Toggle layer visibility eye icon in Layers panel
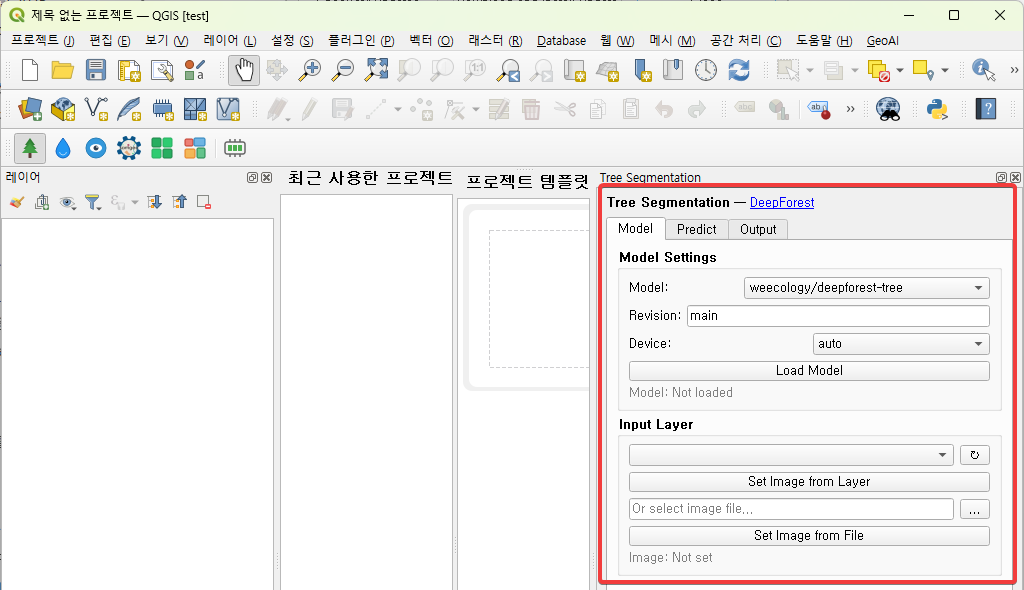Image resolution: width=1024 pixels, height=590 pixels. point(67,203)
